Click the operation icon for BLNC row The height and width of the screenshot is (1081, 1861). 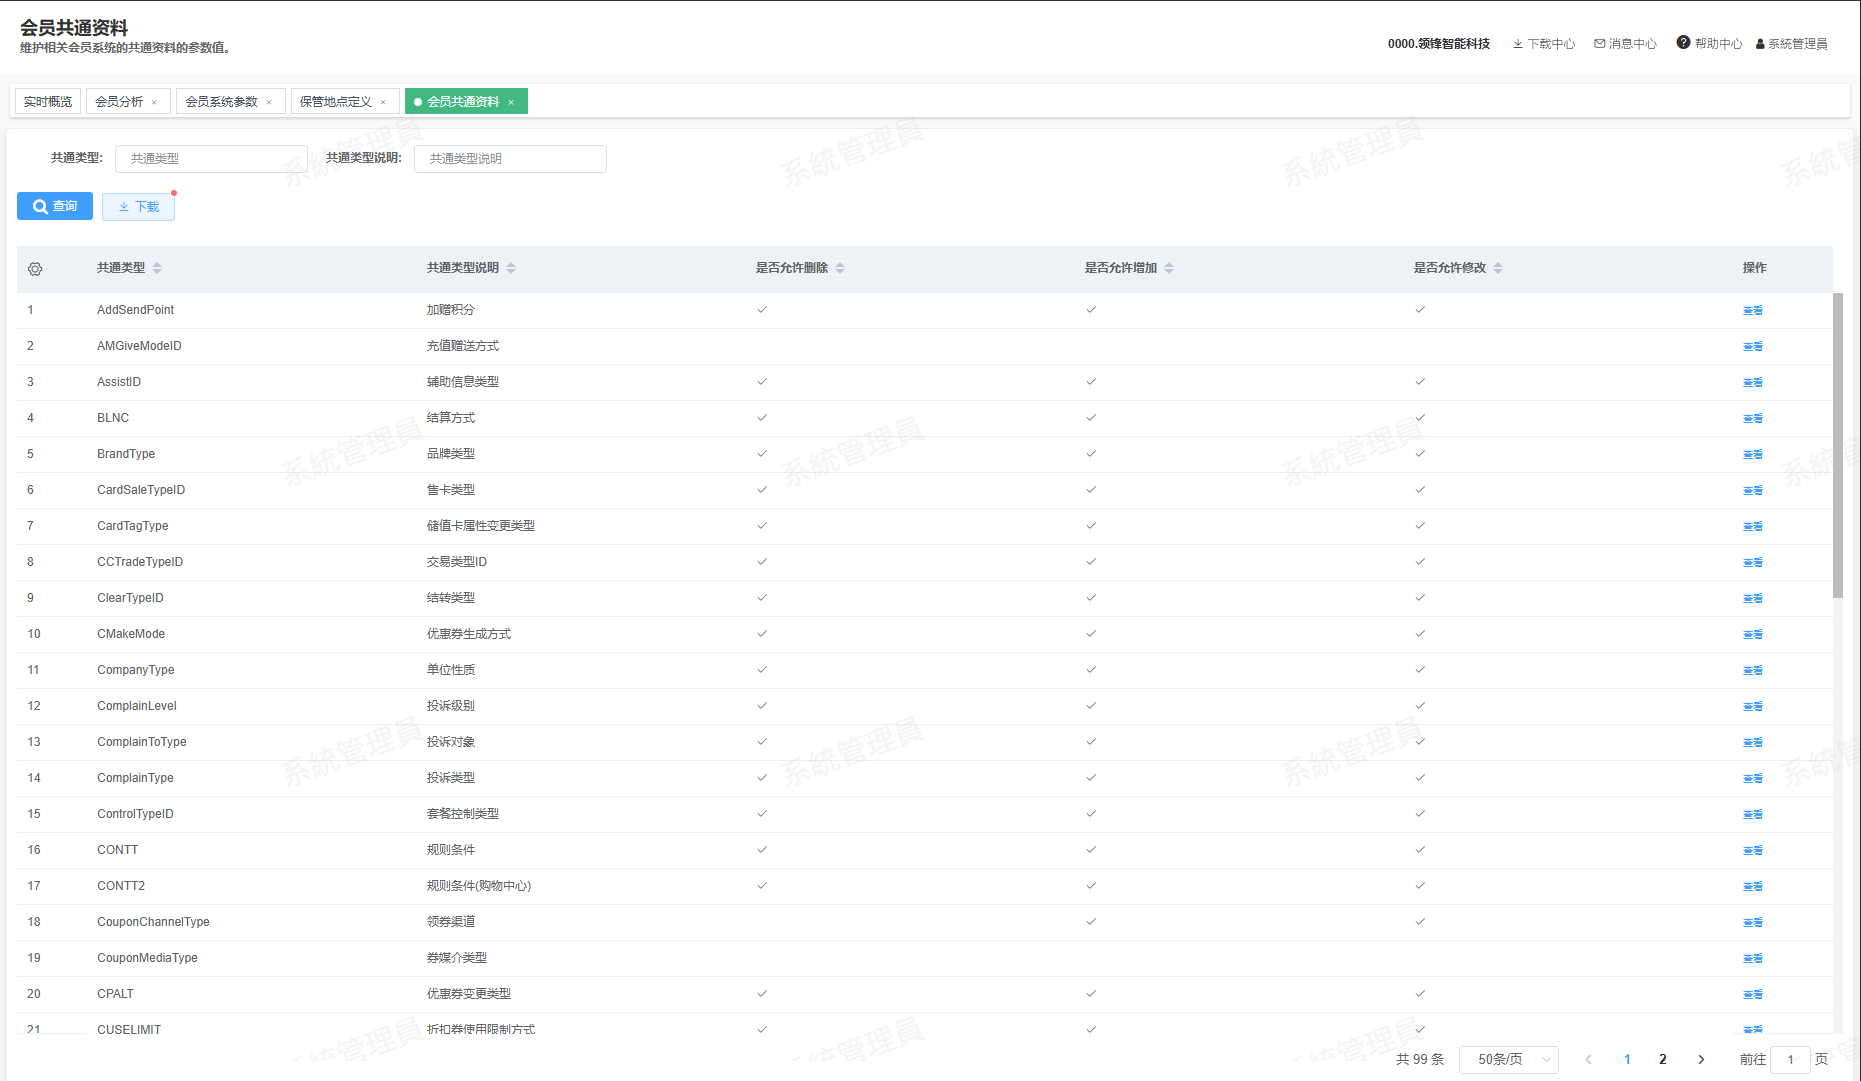pyautogui.click(x=1753, y=418)
